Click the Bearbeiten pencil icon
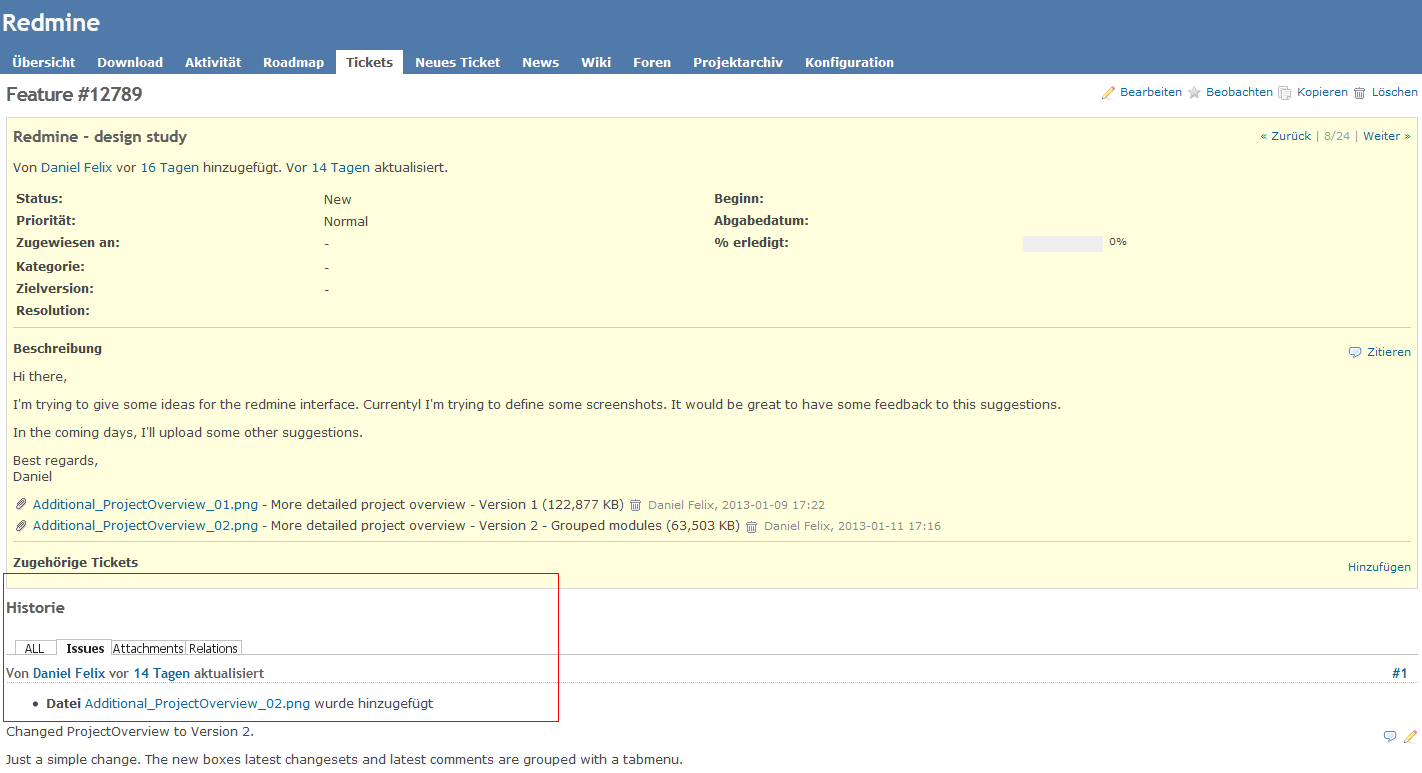 tap(1108, 92)
